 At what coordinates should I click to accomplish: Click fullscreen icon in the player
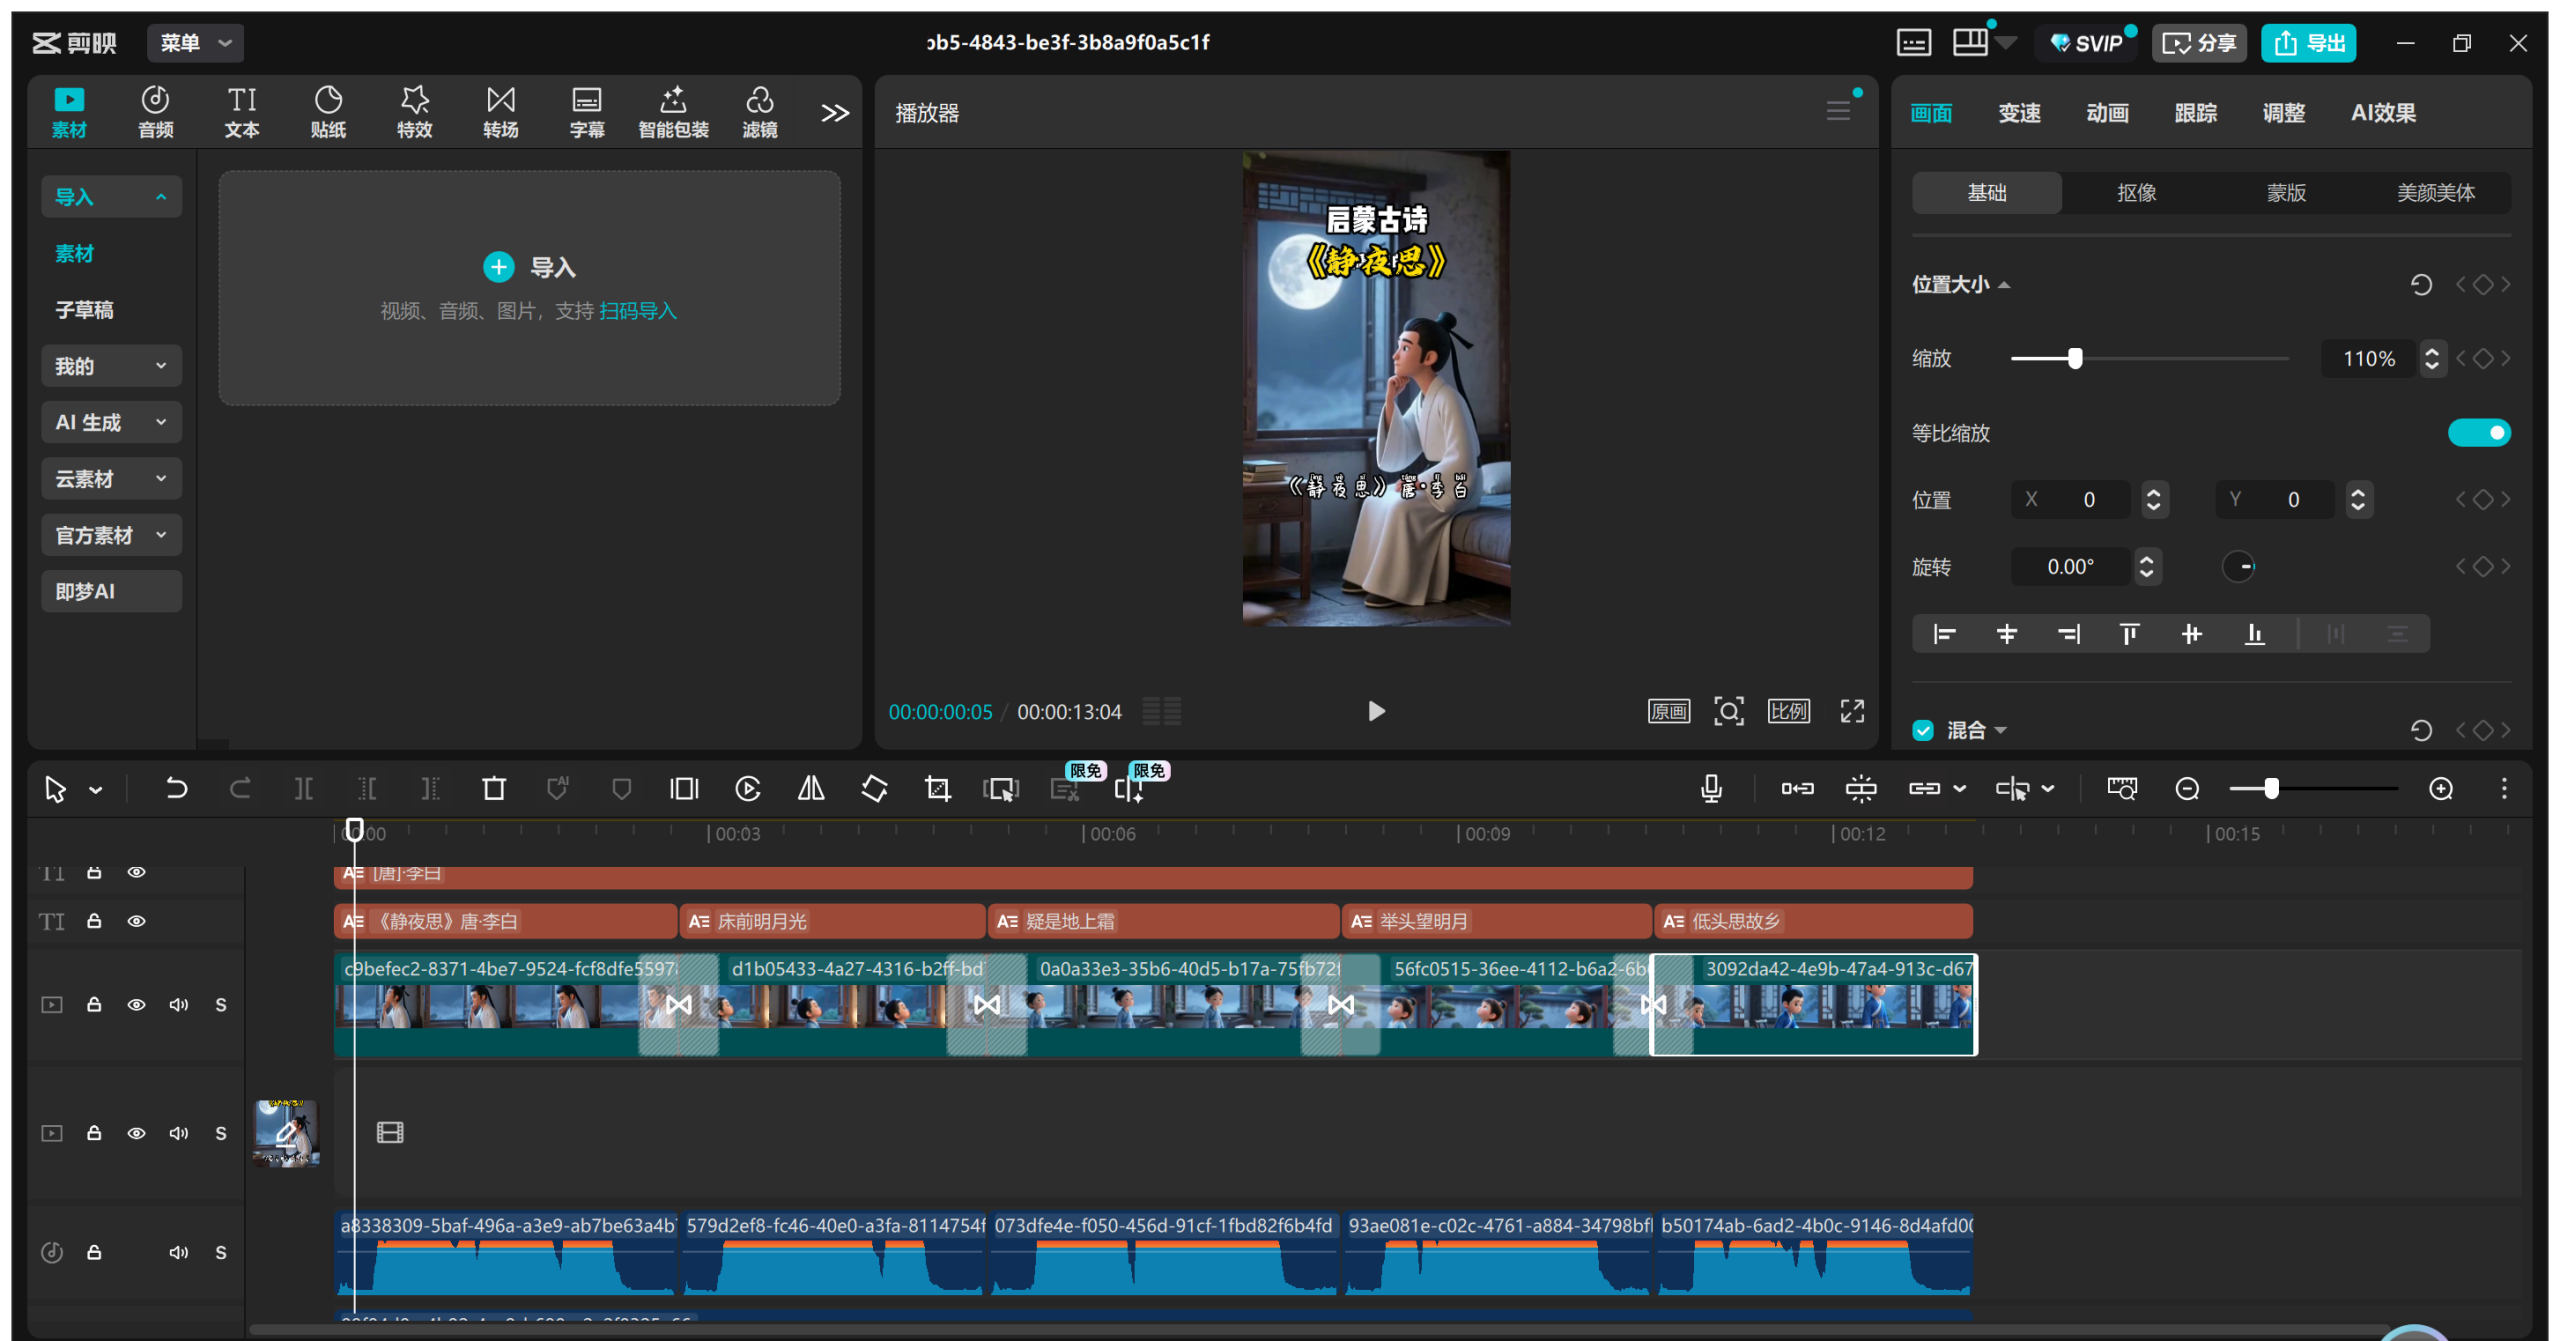1852,711
